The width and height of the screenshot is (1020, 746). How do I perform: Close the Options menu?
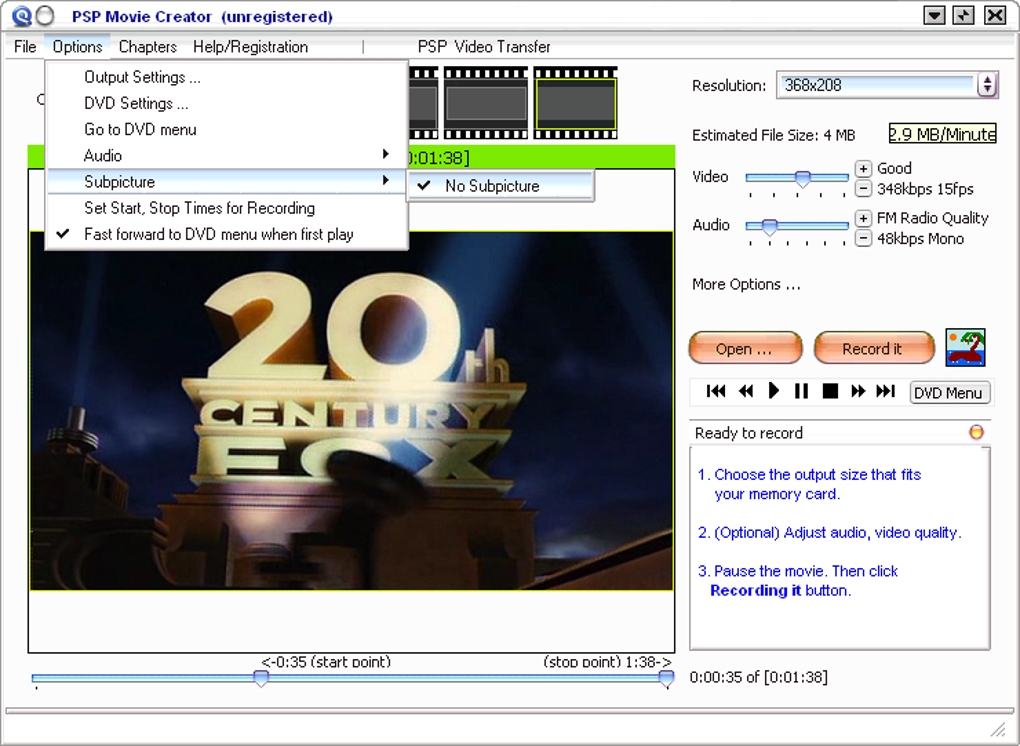coord(77,47)
